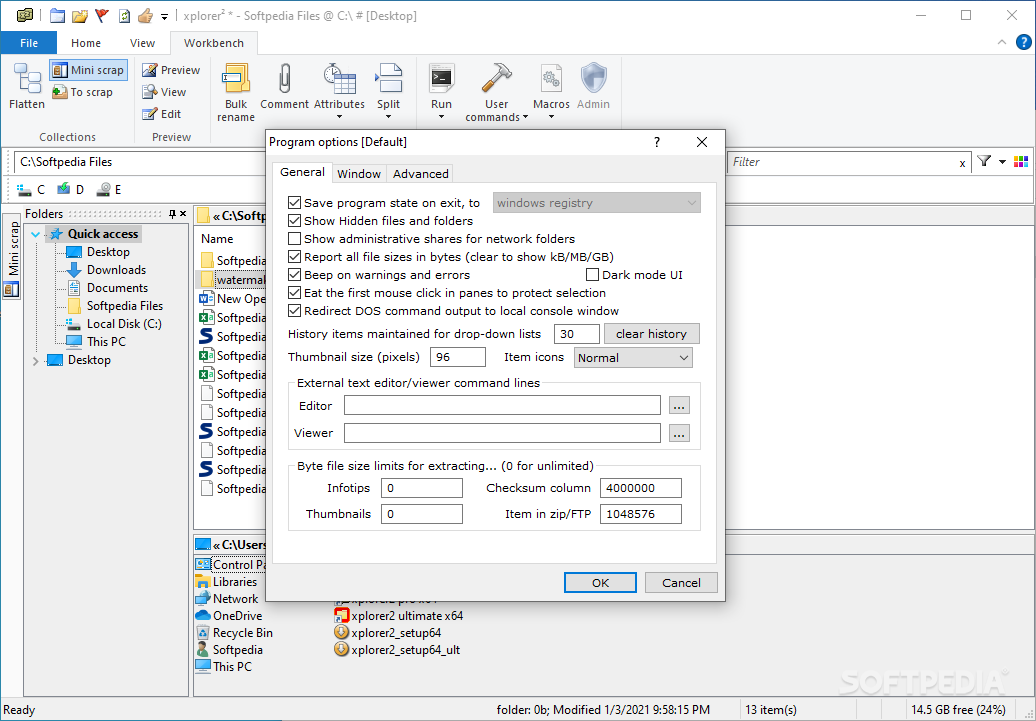Click the Split file icon
The image size is (1036, 721).
point(388,79)
